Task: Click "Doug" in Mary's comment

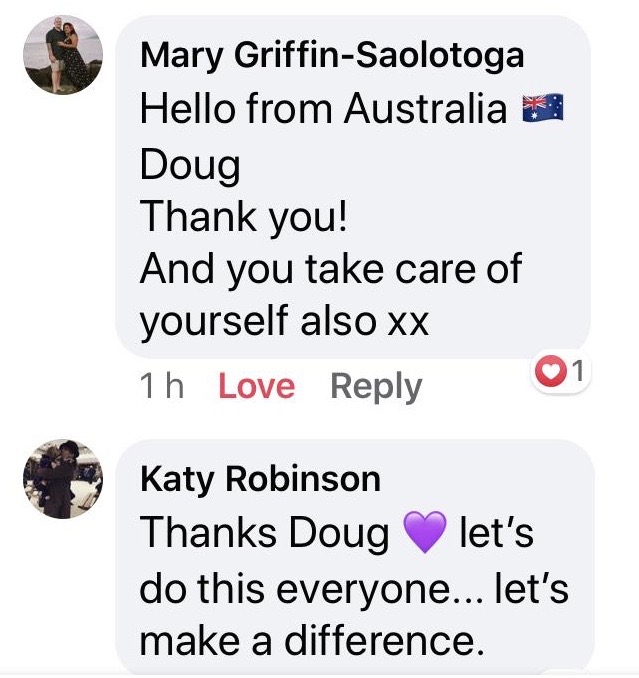Action: pyautogui.click(x=190, y=166)
